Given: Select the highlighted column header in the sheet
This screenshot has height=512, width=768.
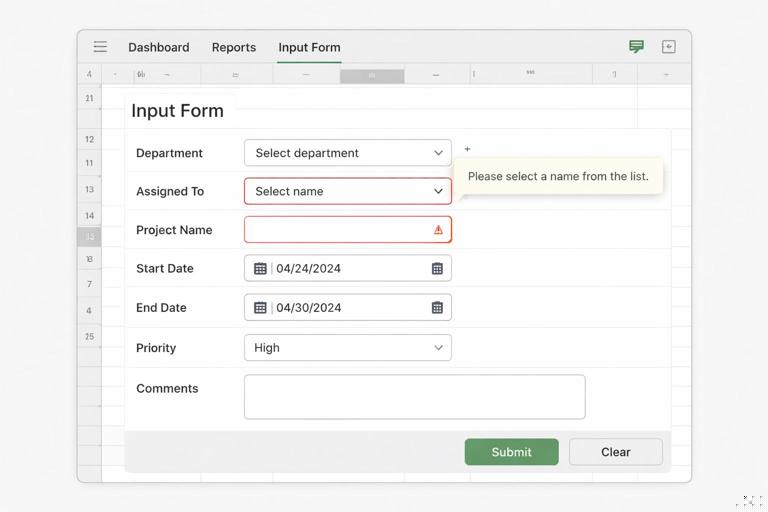Looking at the screenshot, I should point(372,76).
